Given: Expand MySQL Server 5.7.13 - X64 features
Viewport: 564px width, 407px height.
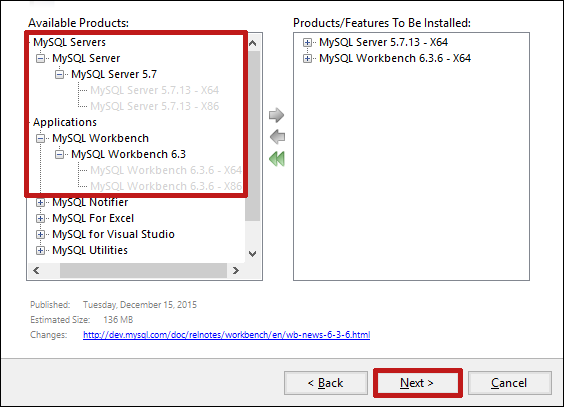Looking at the screenshot, I should click(x=307, y=42).
